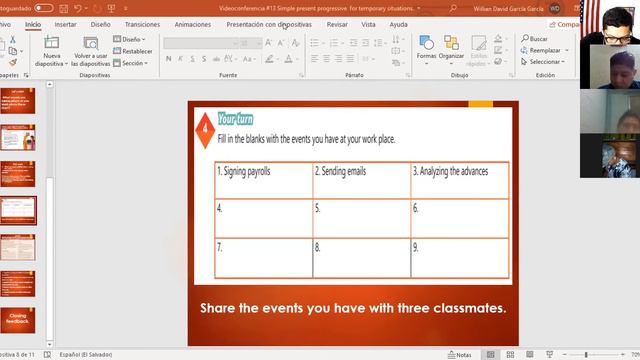Open the slide layout Diseño dropdown
Image resolution: width=640 pixels, height=360 pixels.
pos(129,39)
